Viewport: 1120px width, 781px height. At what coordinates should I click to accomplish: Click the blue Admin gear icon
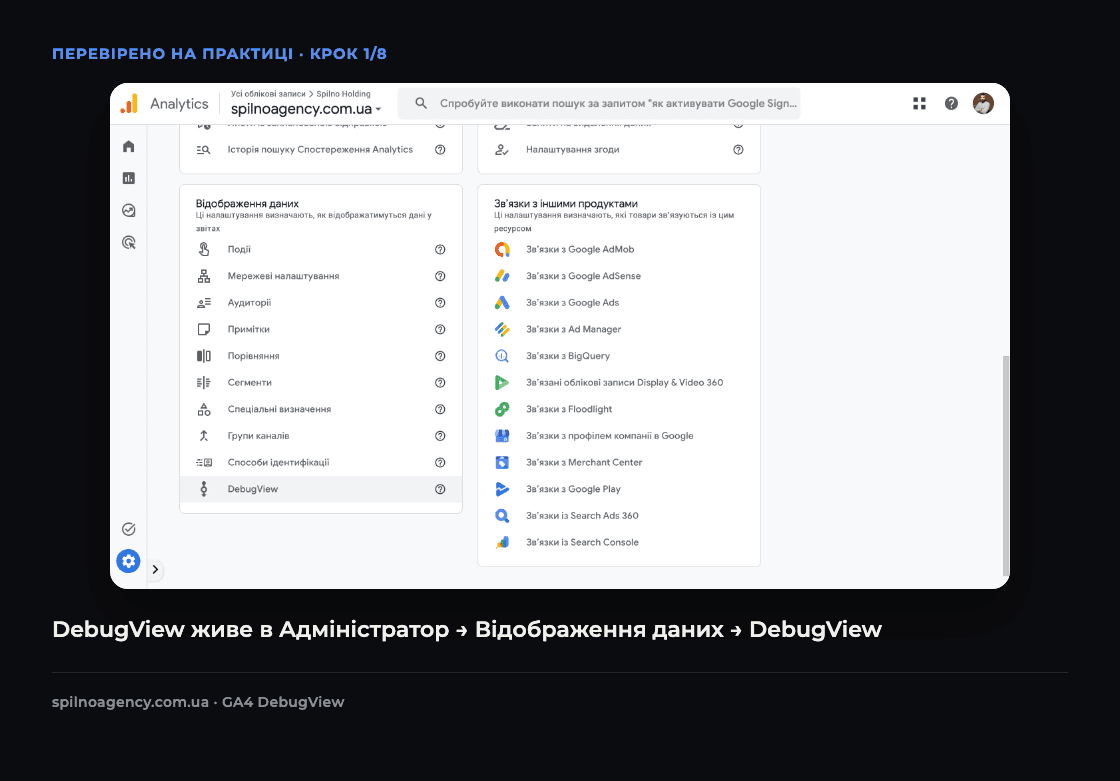tap(129, 561)
